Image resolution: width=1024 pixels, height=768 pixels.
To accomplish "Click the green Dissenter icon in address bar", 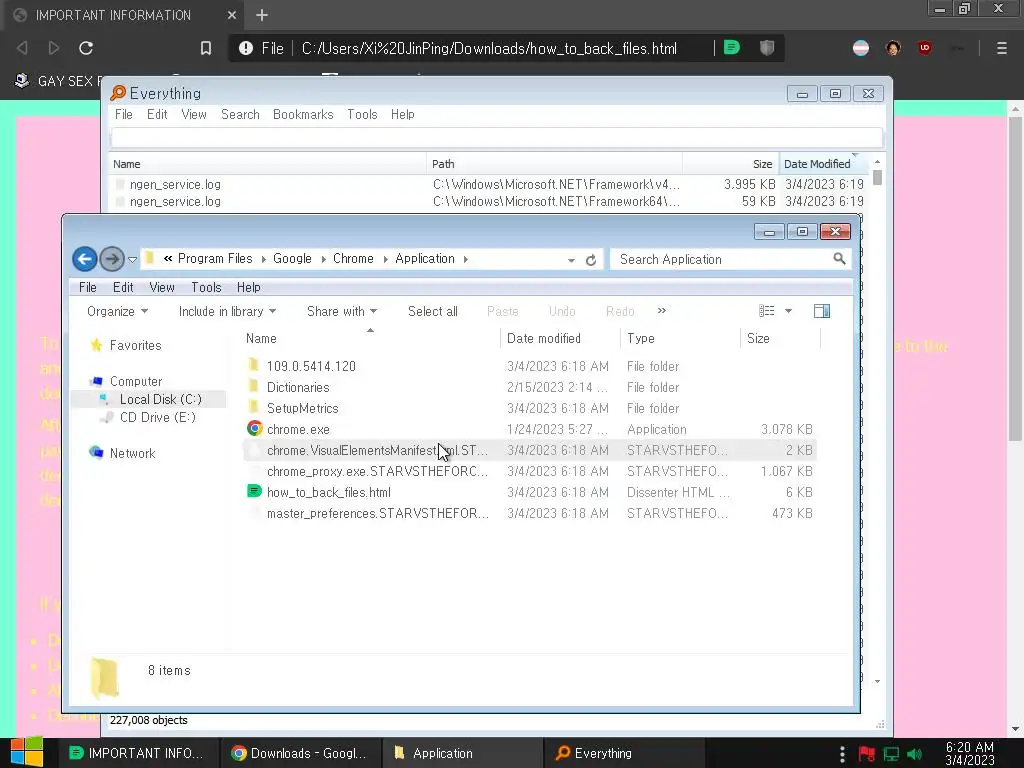I will 731,48.
